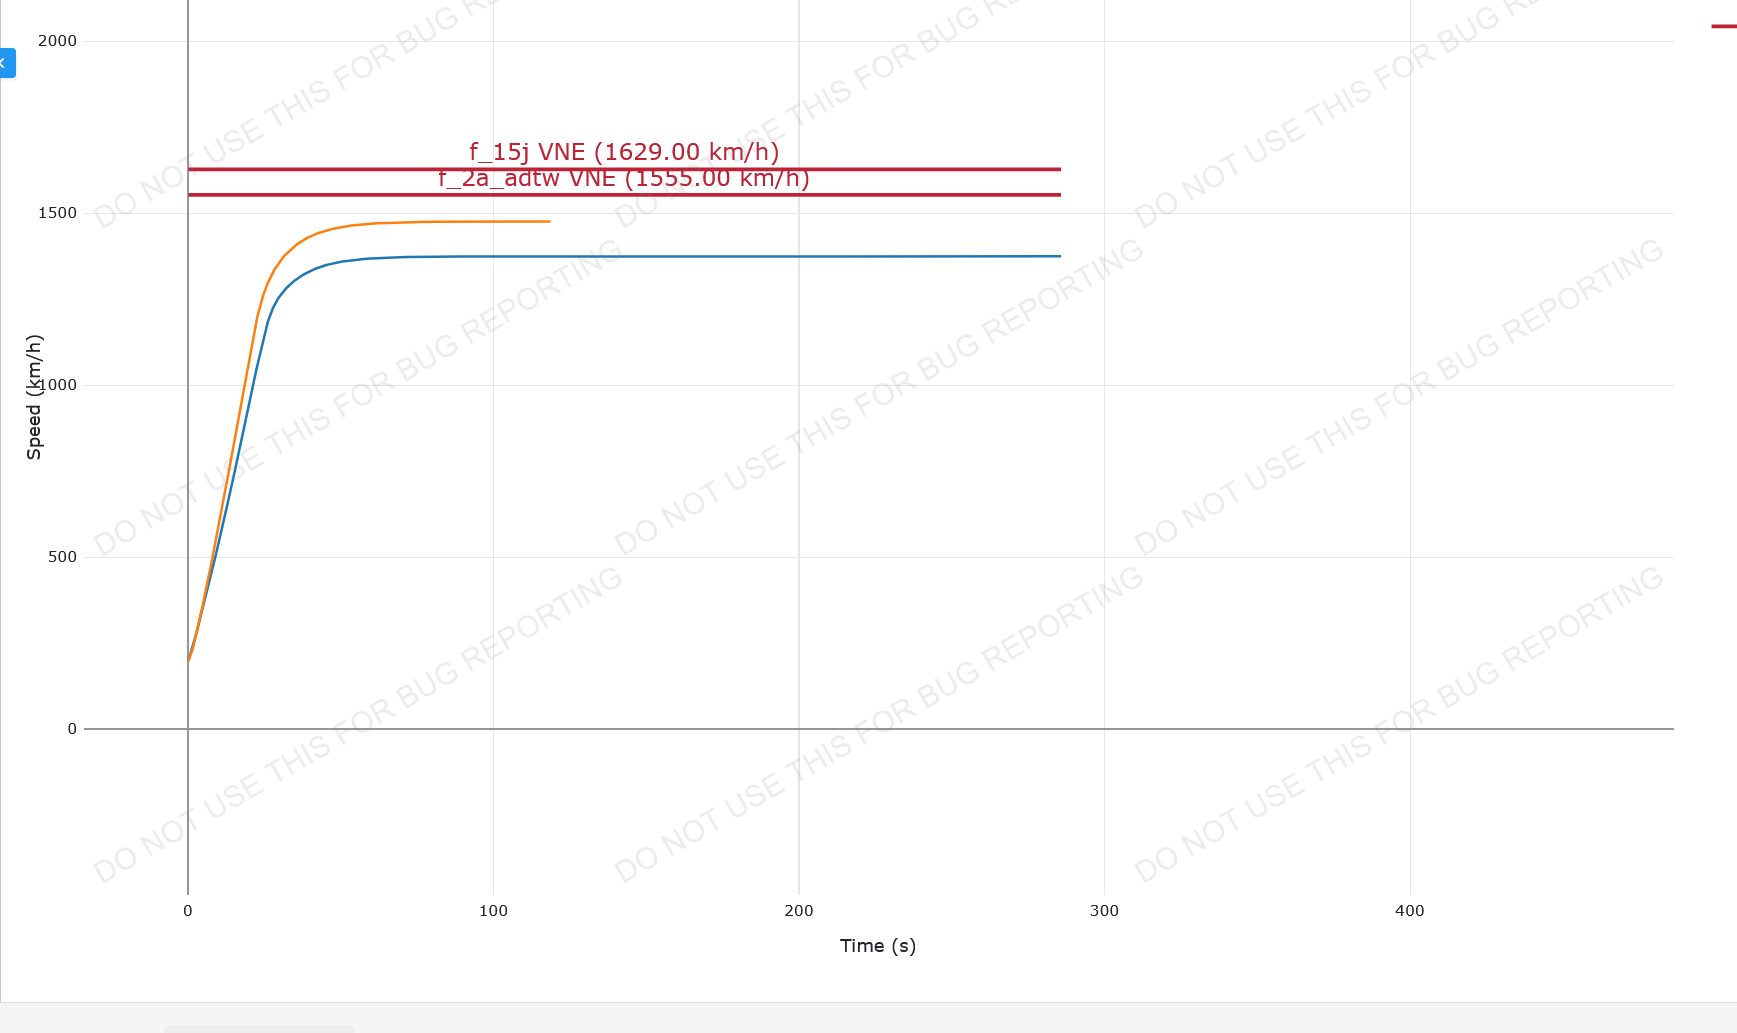Viewport: 1737px width, 1033px height.
Task: Click the 300 tick on the time axis
Action: coord(1104,911)
